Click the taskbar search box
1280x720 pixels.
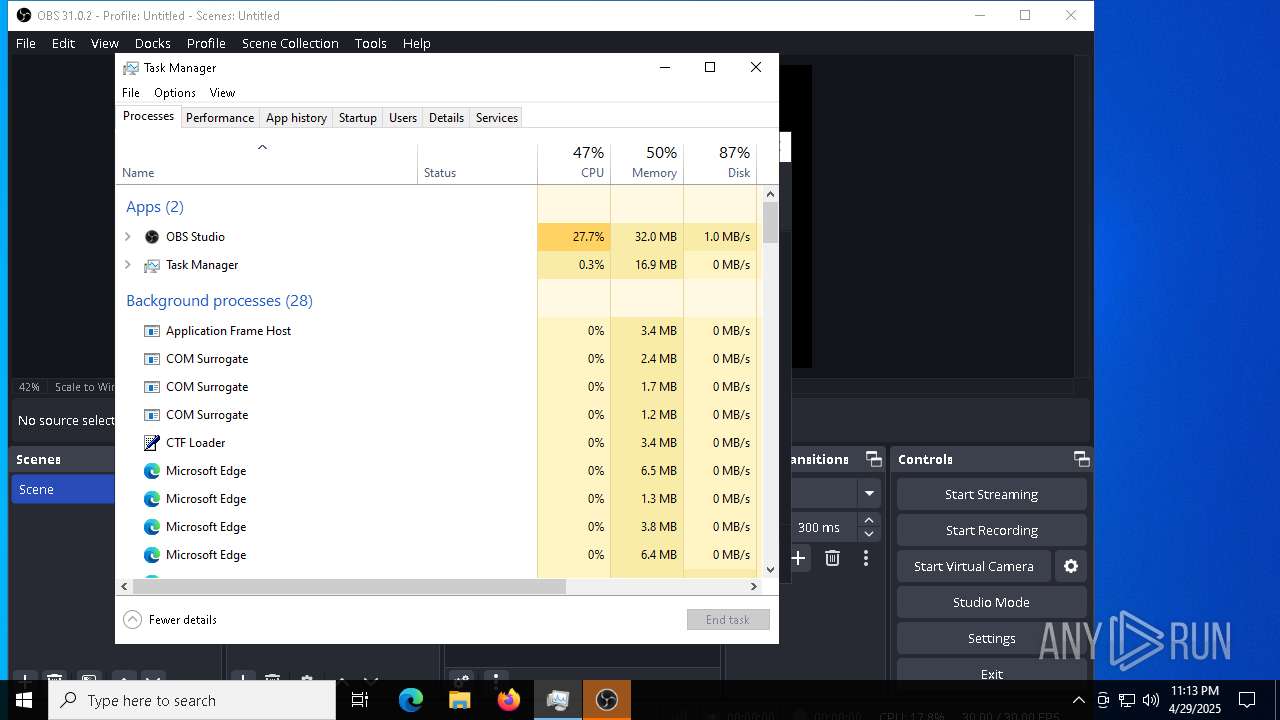[192, 700]
